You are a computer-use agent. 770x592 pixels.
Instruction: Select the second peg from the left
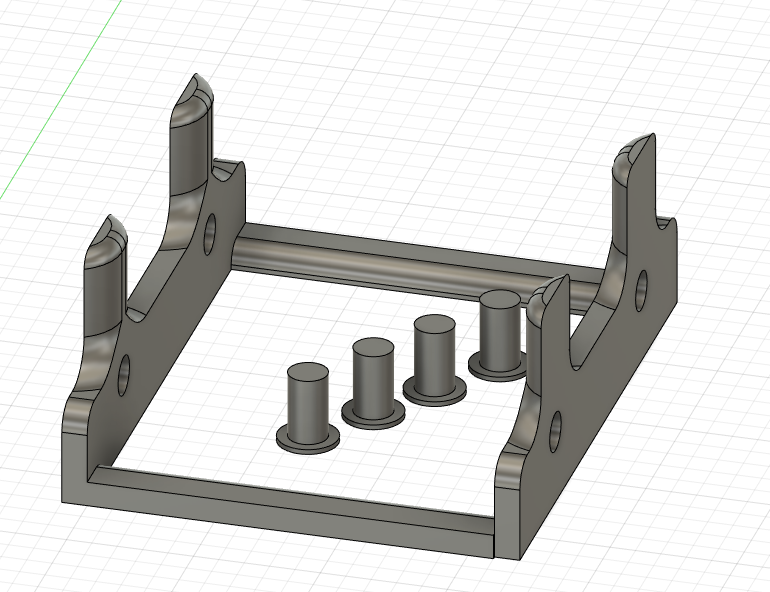point(373,384)
